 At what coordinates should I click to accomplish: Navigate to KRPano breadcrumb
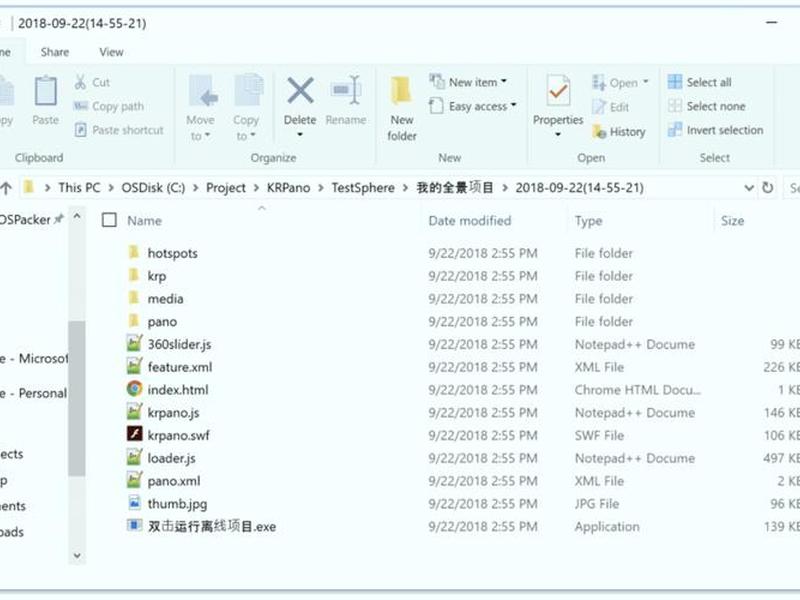coord(288,188)
